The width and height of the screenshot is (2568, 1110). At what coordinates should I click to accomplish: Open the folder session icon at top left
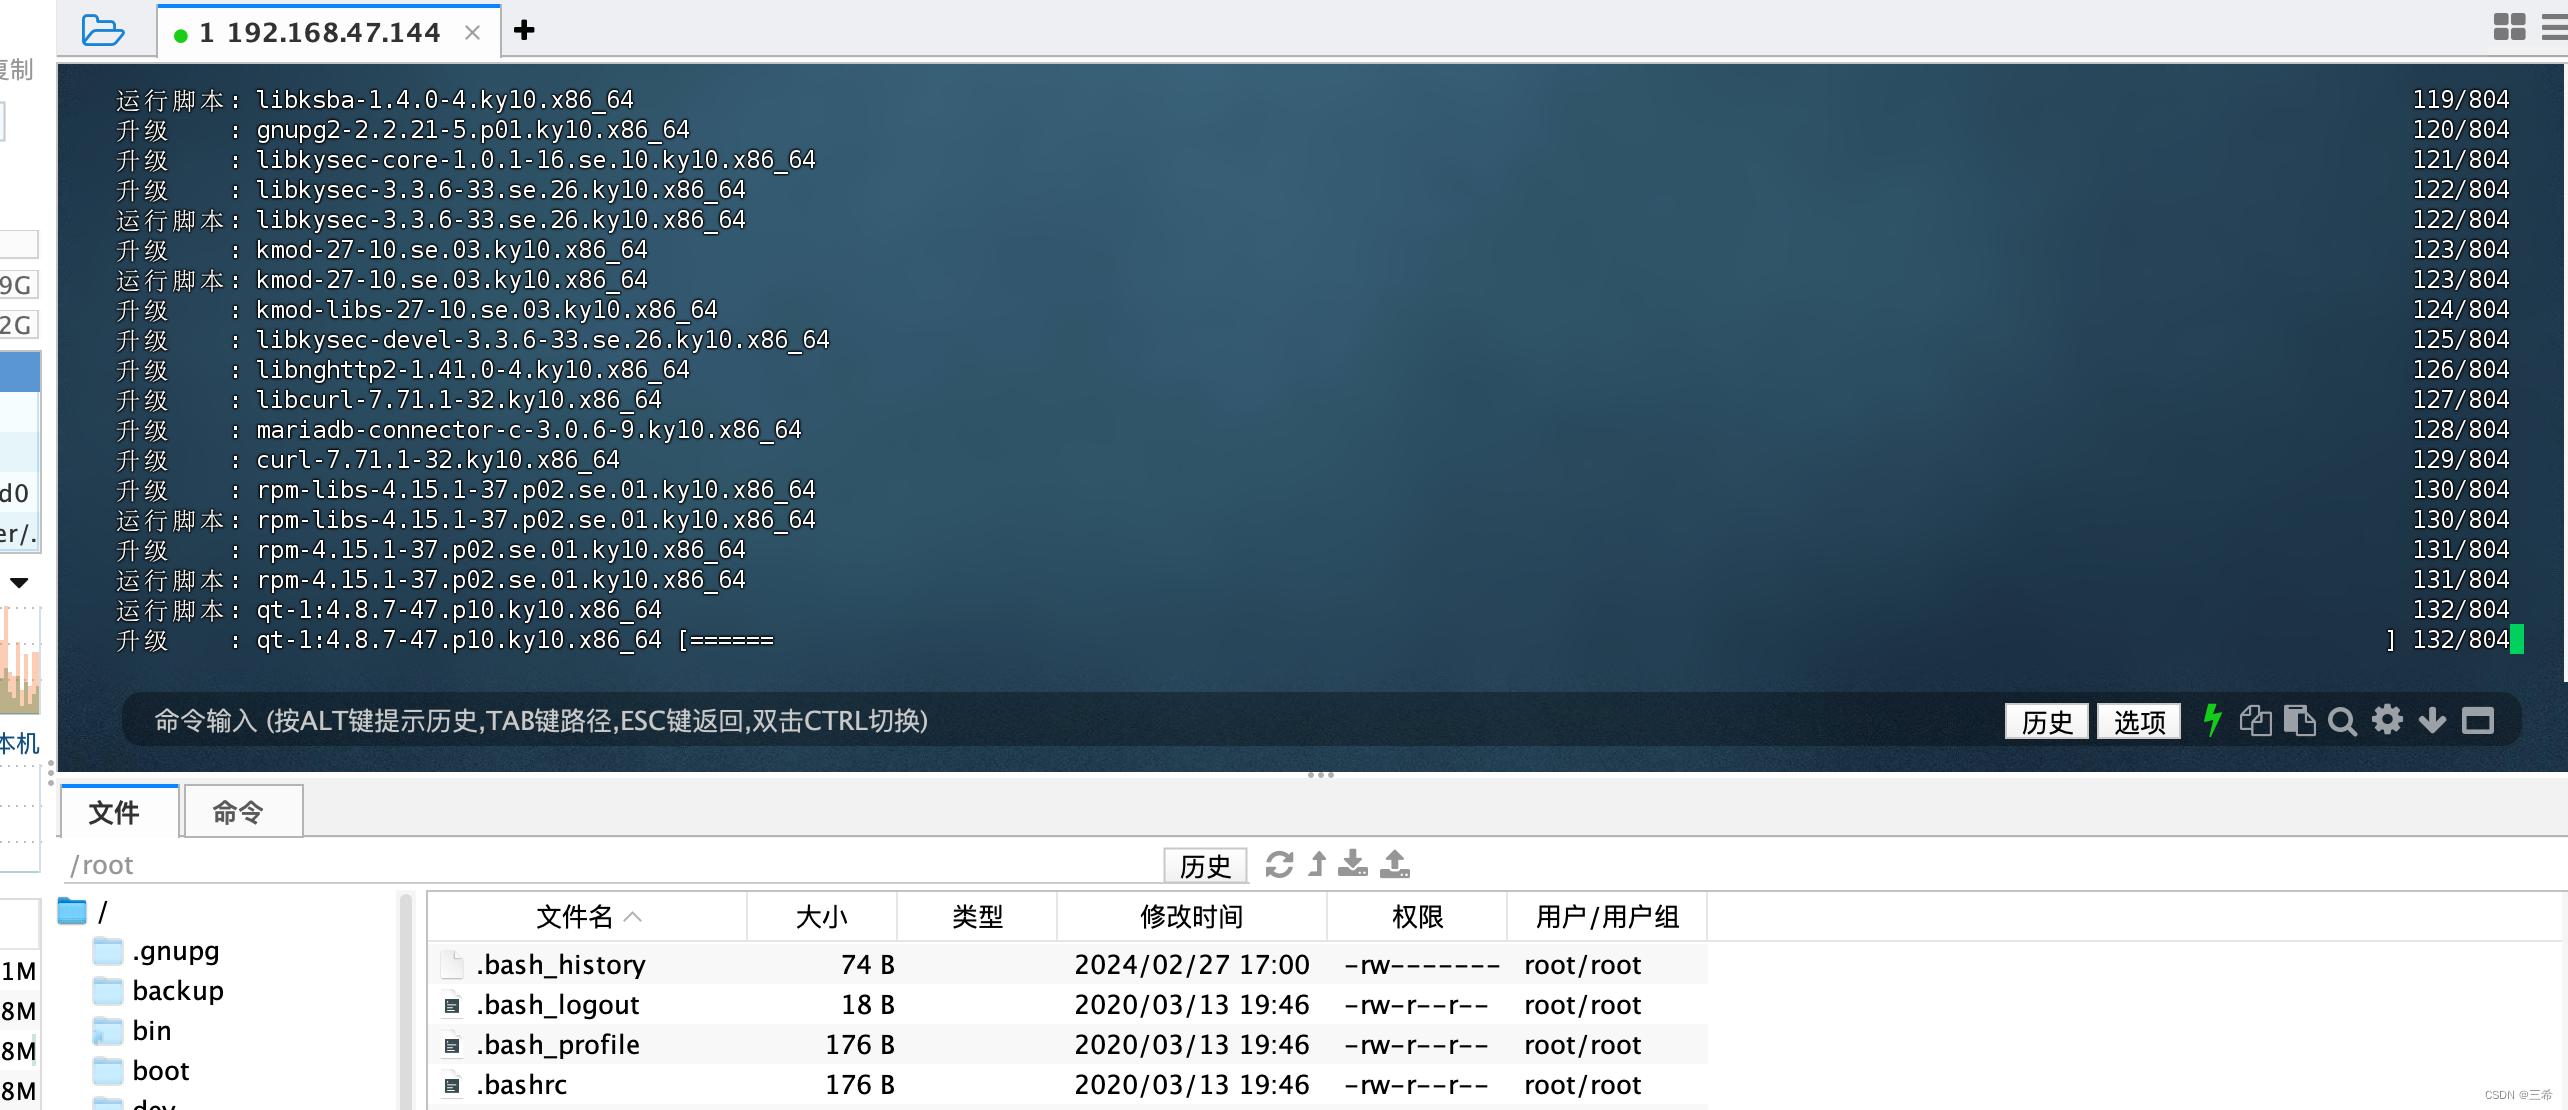coord(103,30)
